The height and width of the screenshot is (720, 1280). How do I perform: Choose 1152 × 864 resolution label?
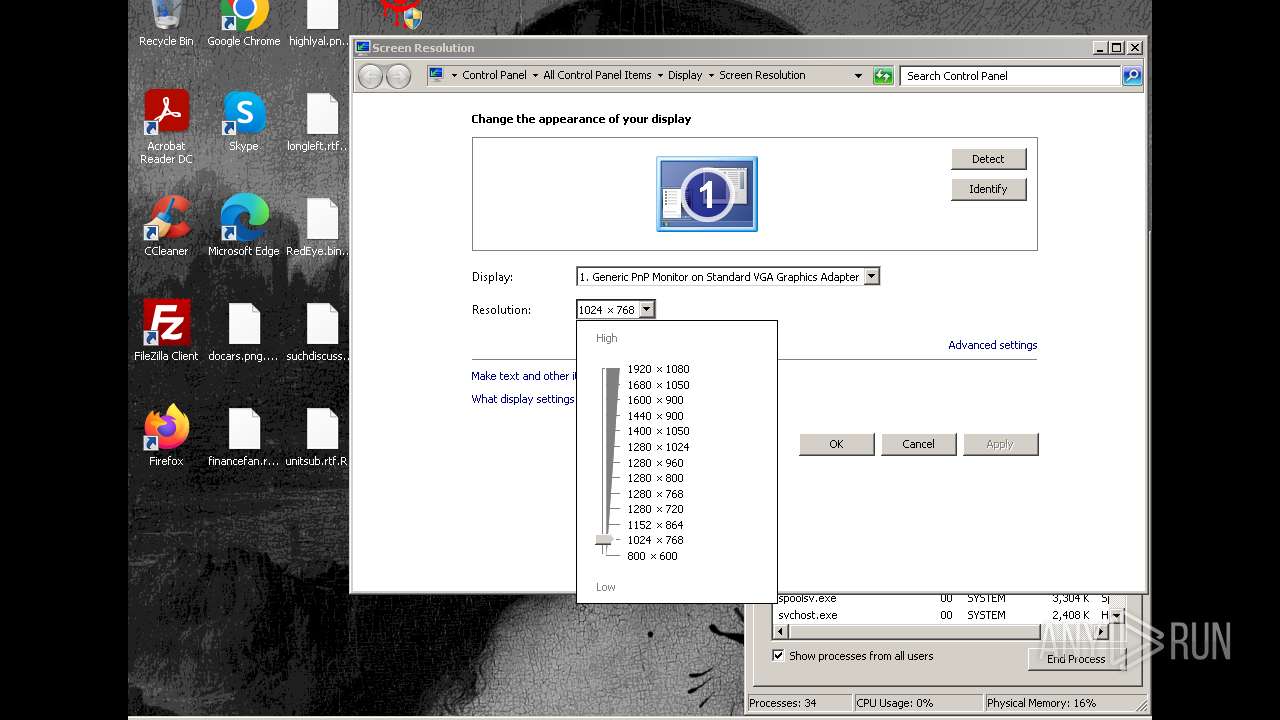pos(655,525)
